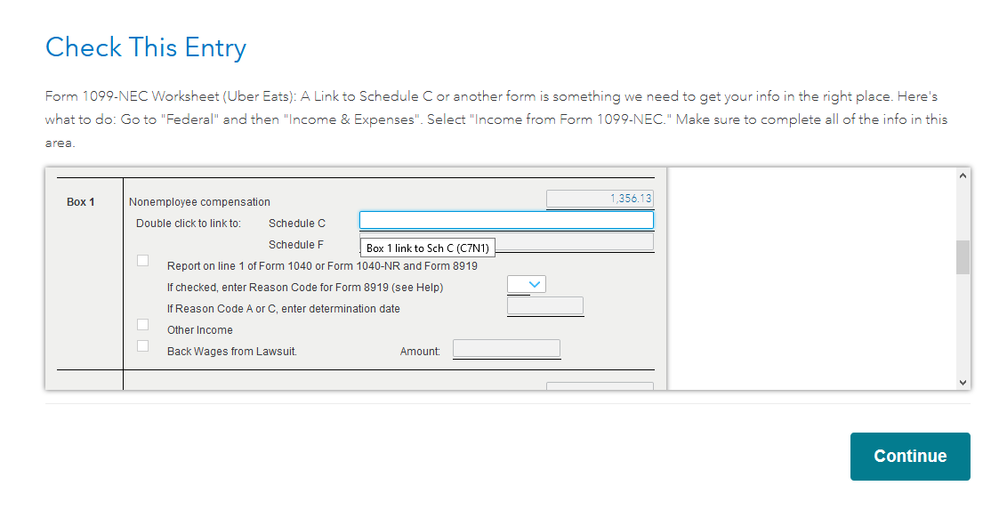
Task: Click the Nonemployee compensation amount 1,356.13
Action: pyautogui.click(x=600, y=199)
